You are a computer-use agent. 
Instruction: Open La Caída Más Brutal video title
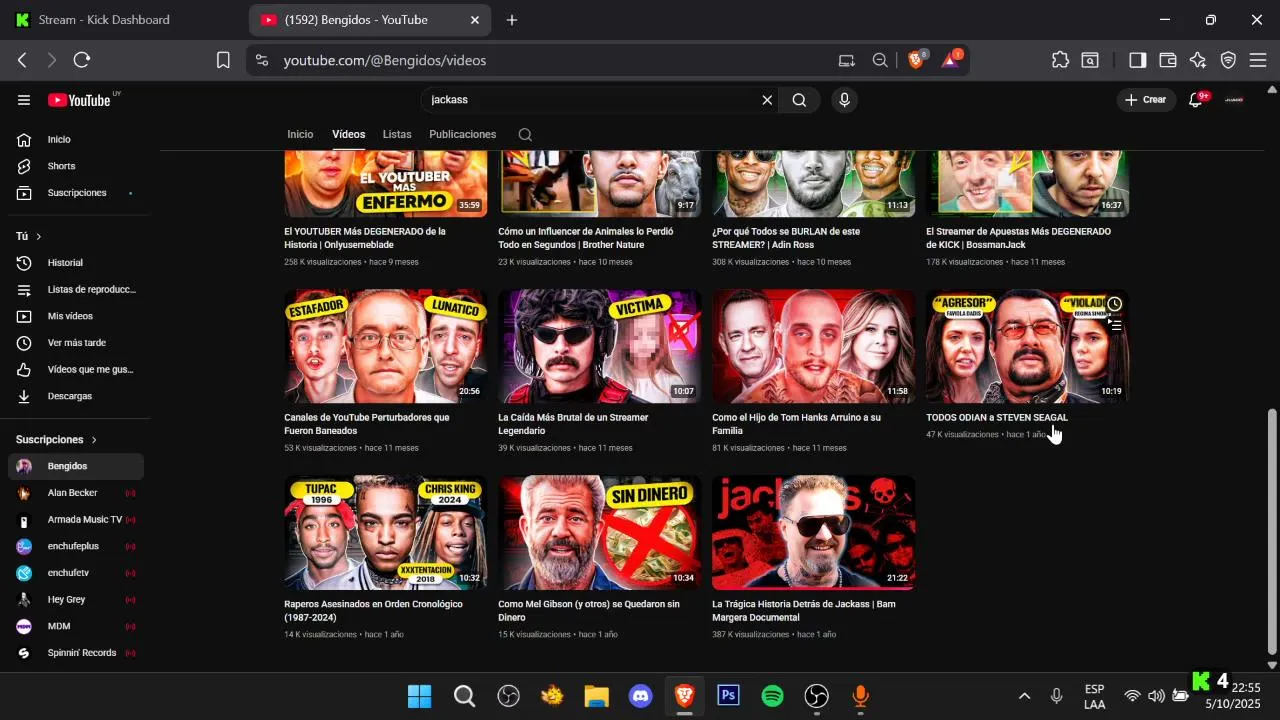573,424
